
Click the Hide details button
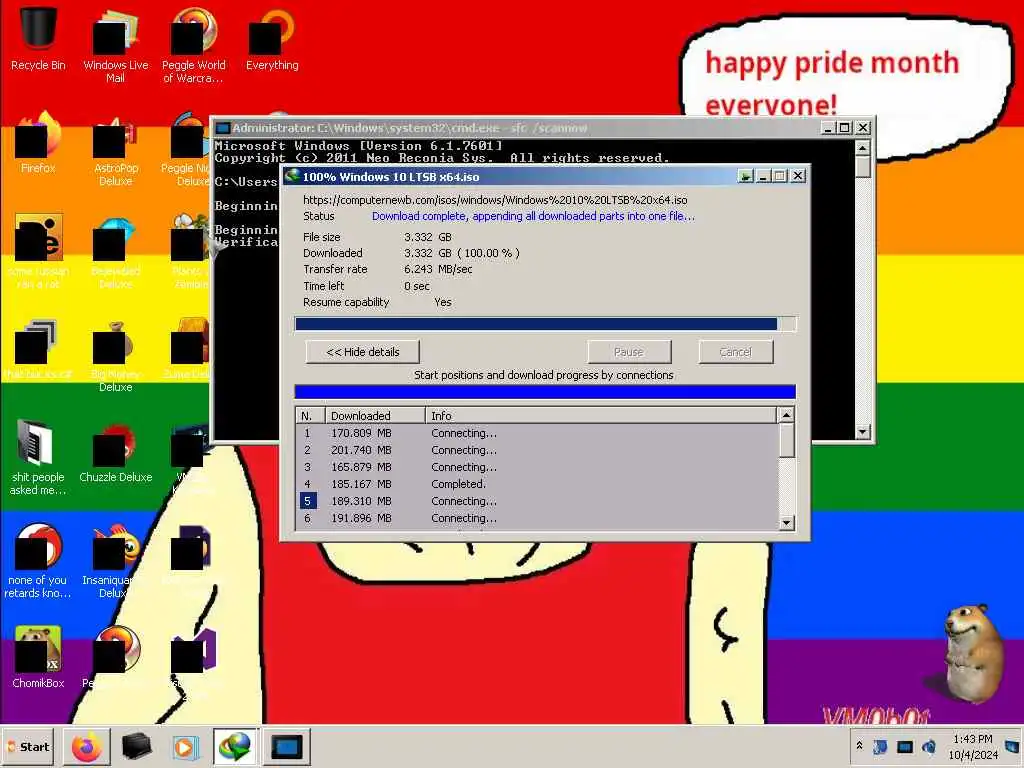tap(362, 352)
